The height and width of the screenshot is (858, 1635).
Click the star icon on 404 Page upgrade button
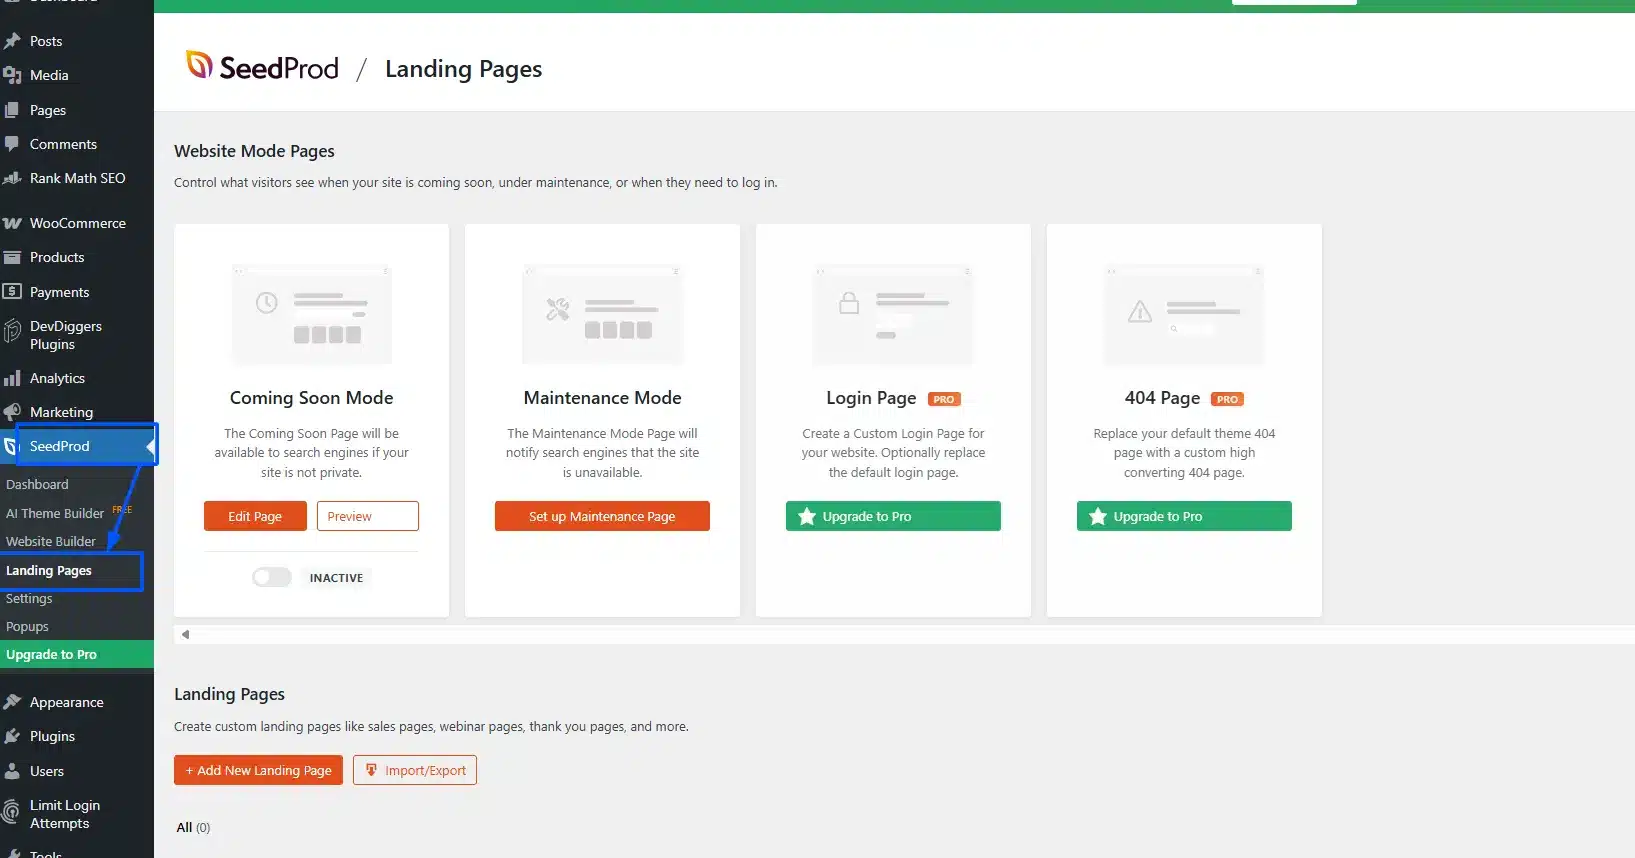(1098, 516)
